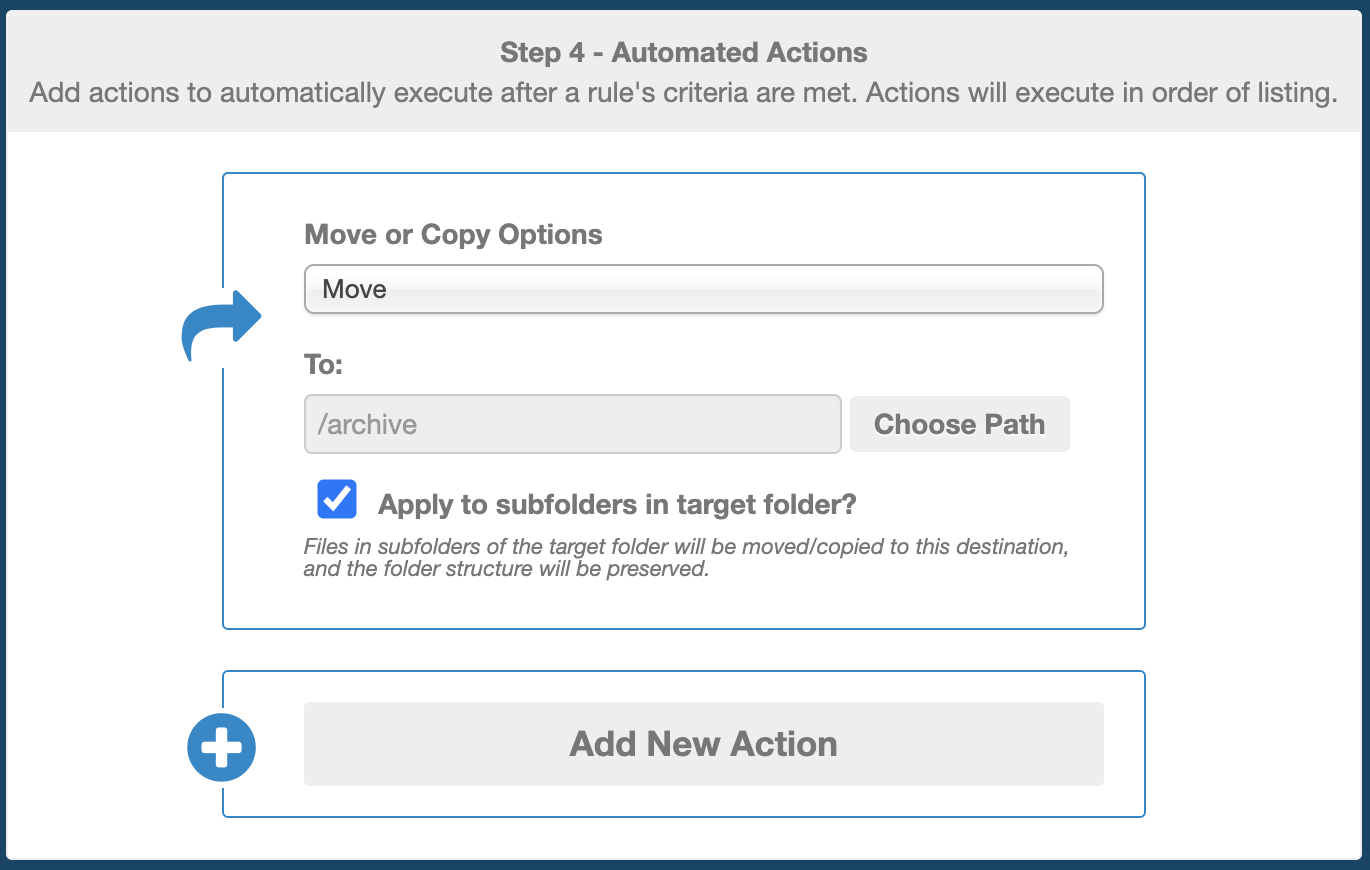Expand the Move action type selector

[703, 289]
